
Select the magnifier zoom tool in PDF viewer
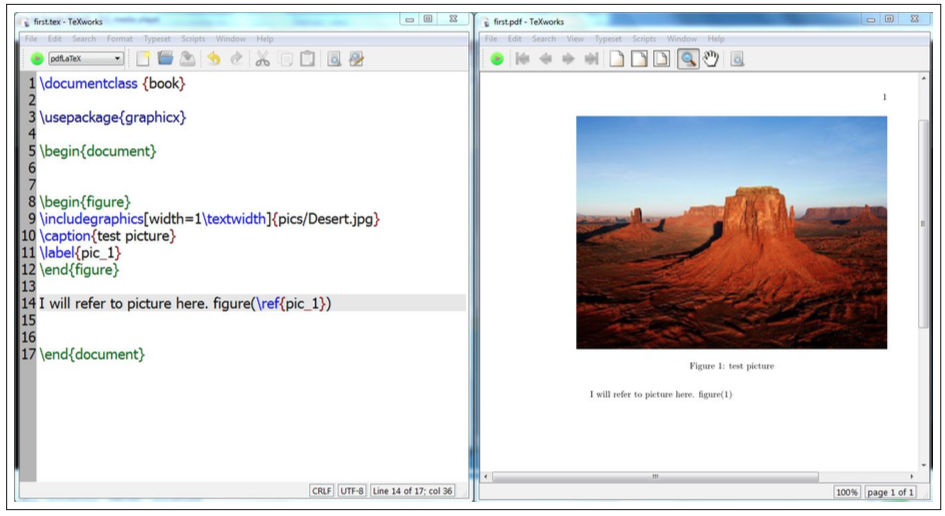pos(688,58)
